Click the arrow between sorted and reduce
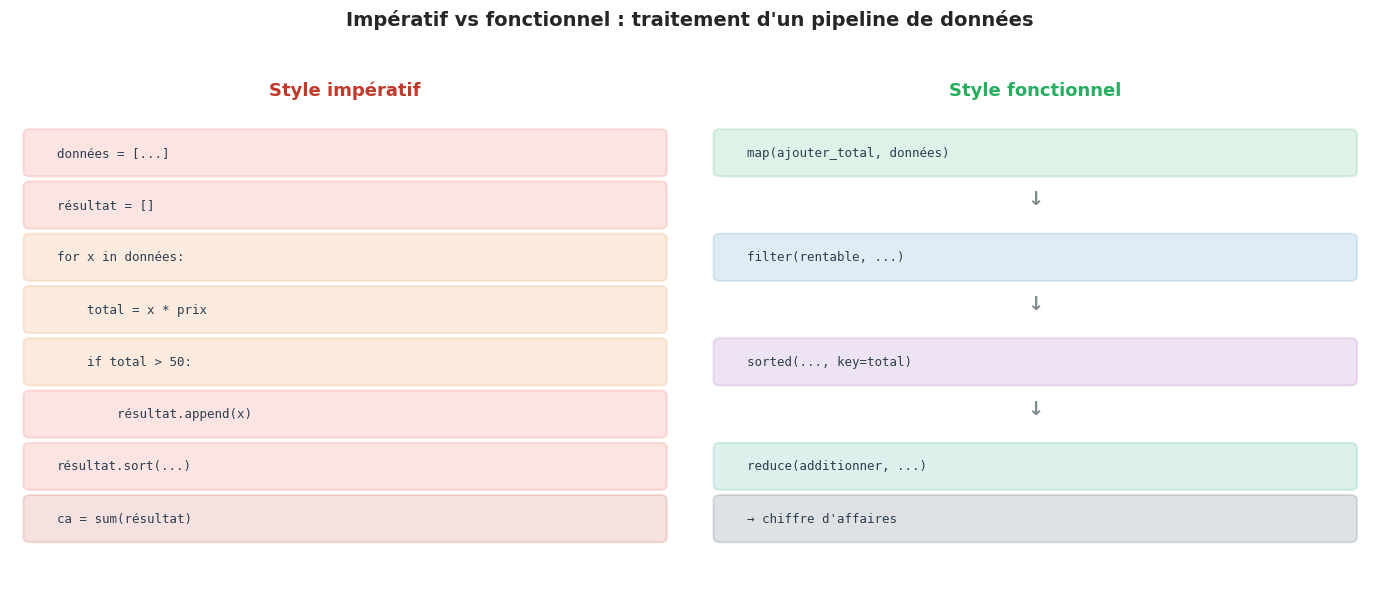 [x=1035, y=410]
